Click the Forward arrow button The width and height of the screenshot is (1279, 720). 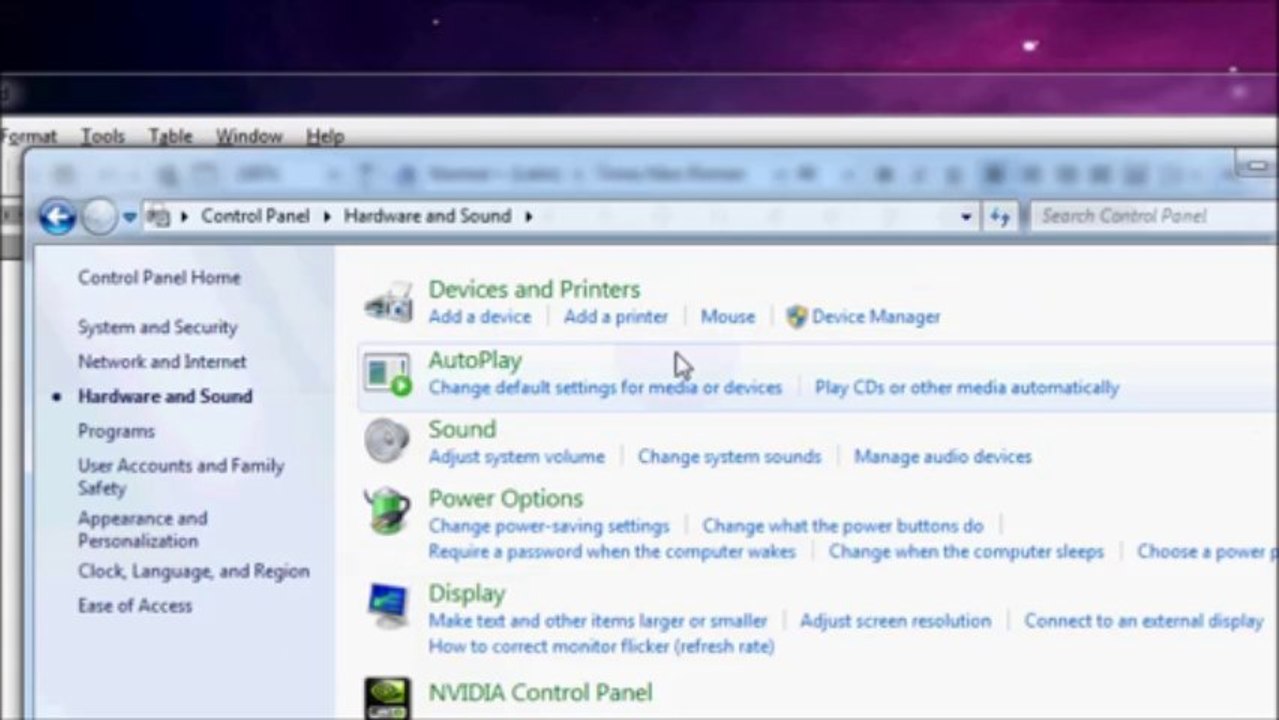click(99, 216)
